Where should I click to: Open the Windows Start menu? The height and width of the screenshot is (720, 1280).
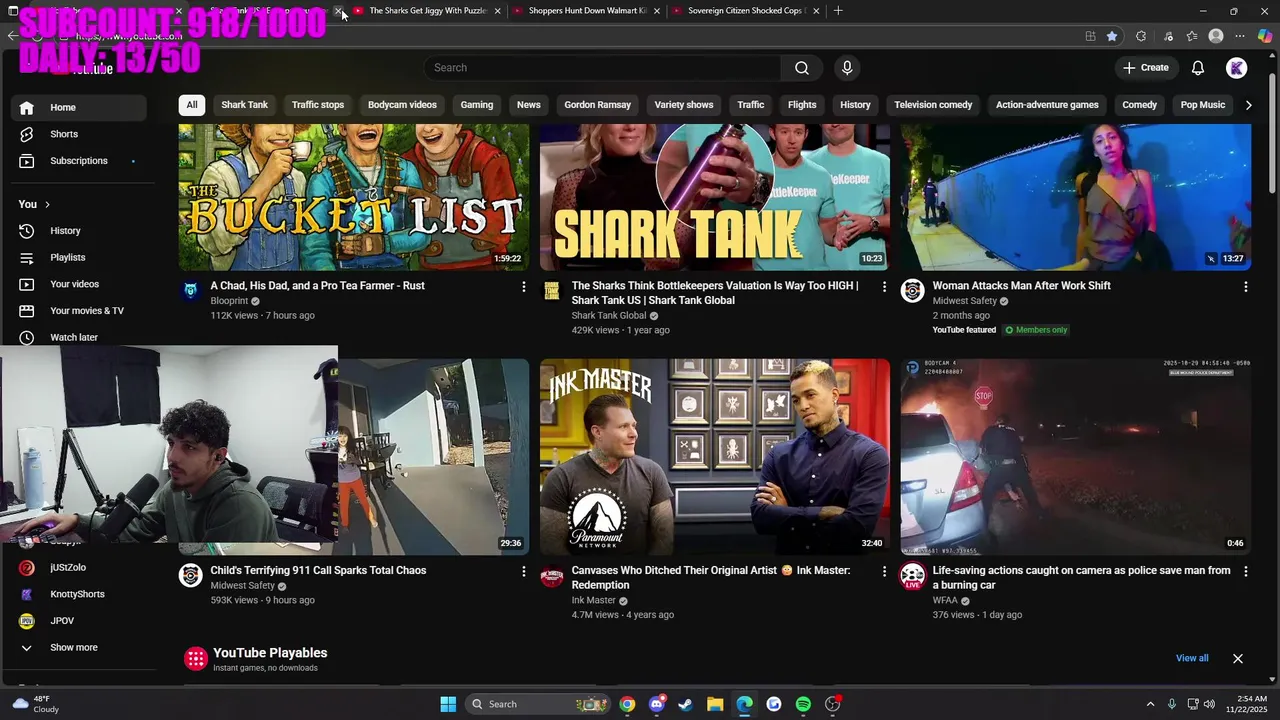click(448, 704)
